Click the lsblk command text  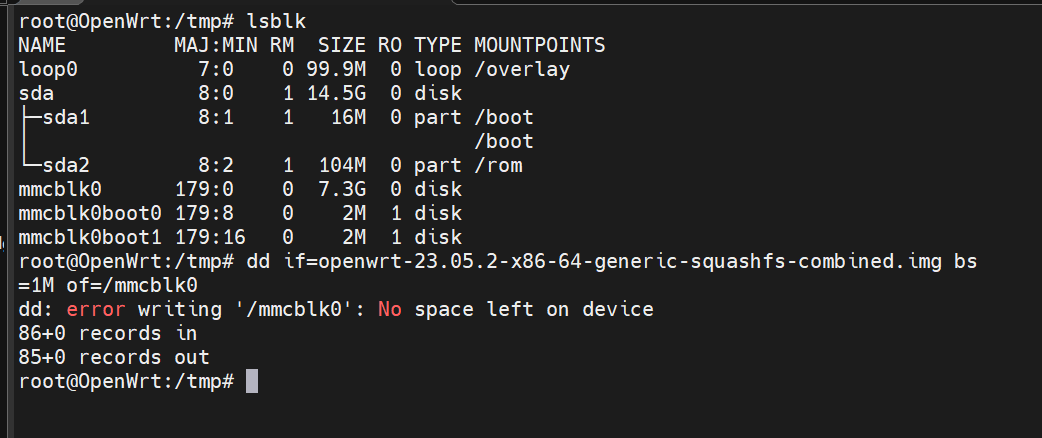pos(276,21)
